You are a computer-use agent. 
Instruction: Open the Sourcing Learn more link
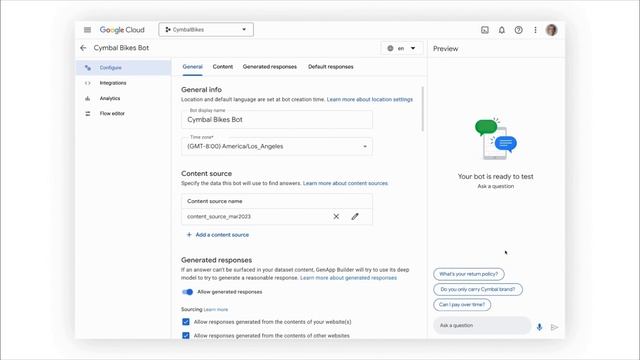[x=216, y=309]
